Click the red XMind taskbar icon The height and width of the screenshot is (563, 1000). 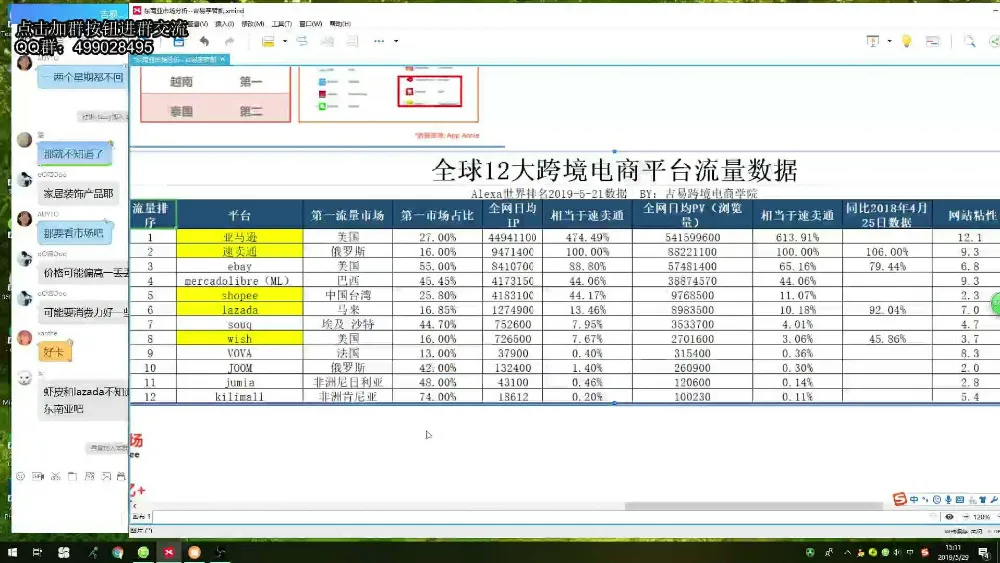(x=168, y=552)
